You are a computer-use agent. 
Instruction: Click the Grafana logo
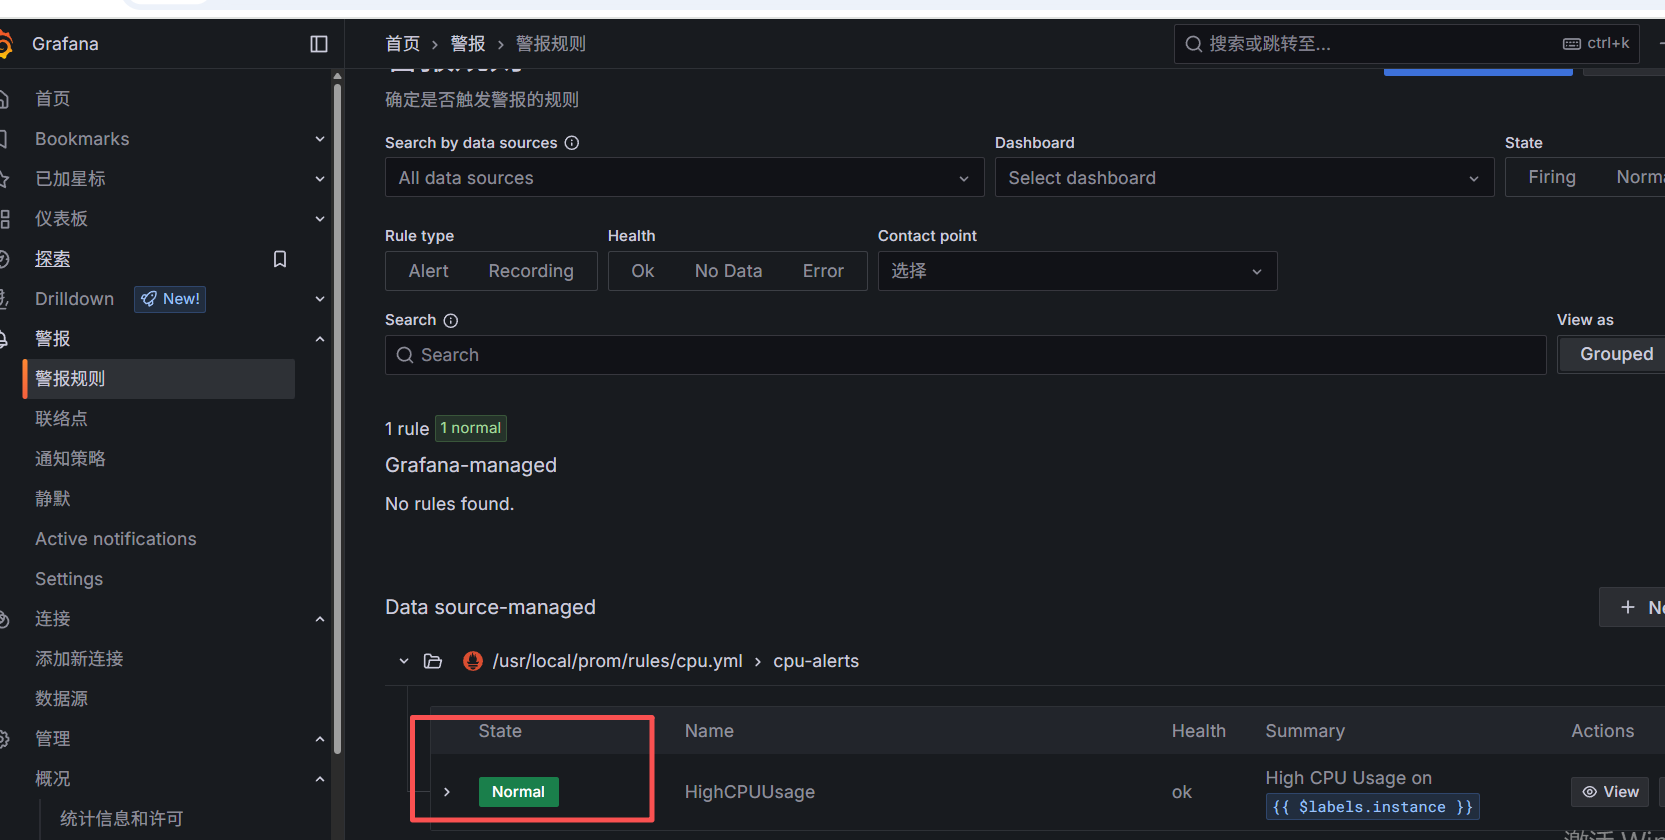coord(5,44)
